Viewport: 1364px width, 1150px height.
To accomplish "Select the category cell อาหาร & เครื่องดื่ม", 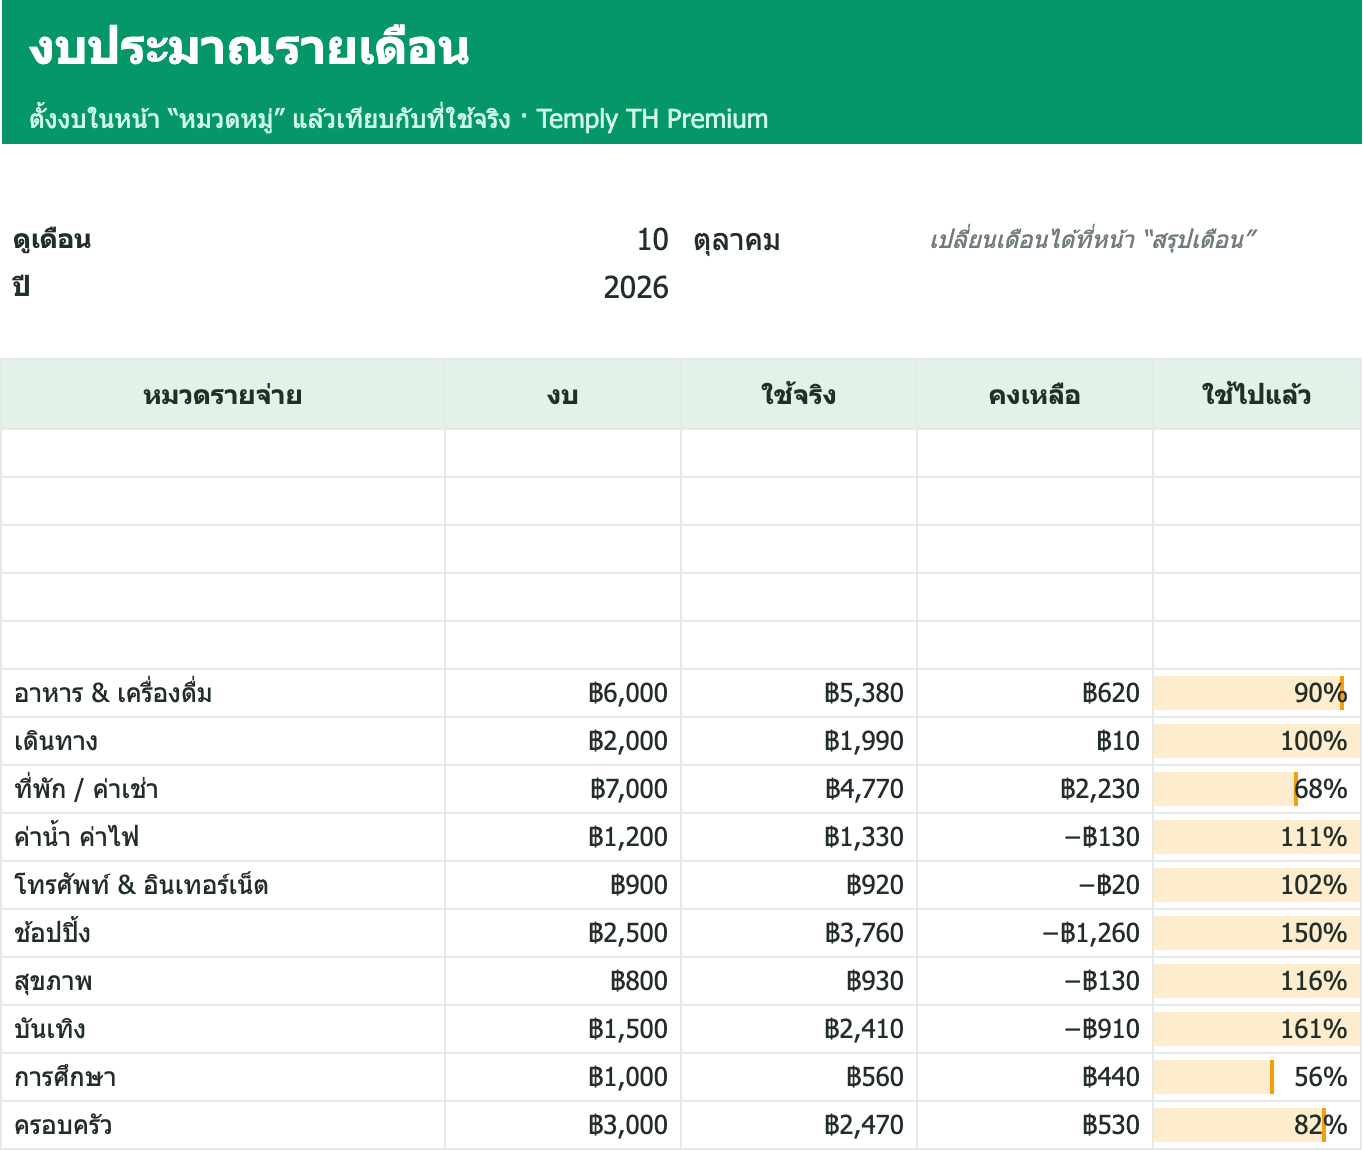I will click(223, 693).
